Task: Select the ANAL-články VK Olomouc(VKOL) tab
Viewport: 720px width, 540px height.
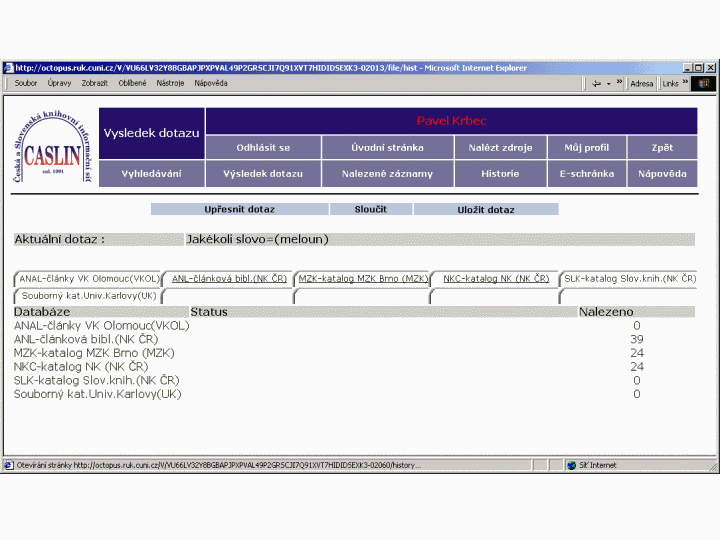Action: click(89, 279)
